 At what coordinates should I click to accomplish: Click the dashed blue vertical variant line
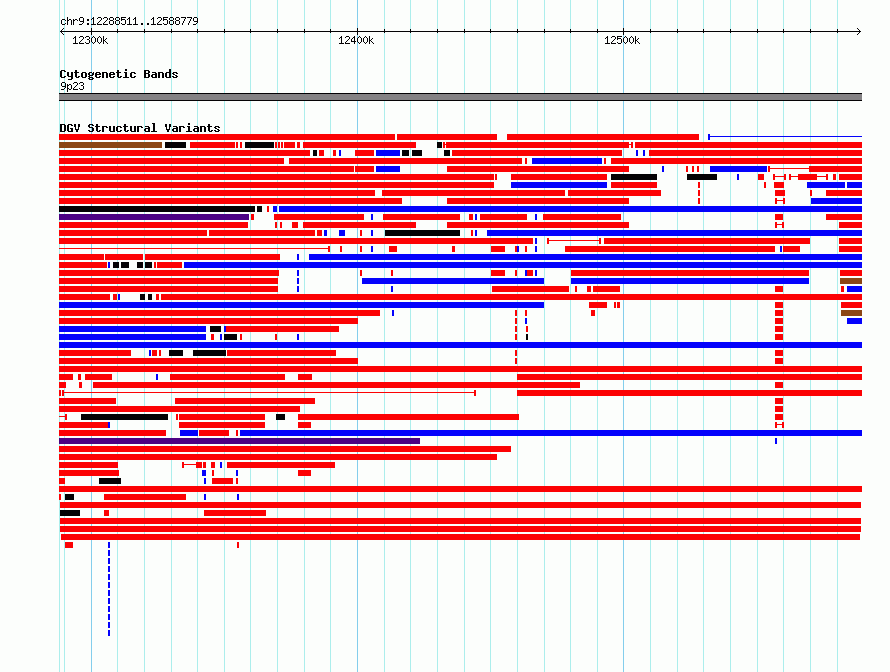coord(109,589)
